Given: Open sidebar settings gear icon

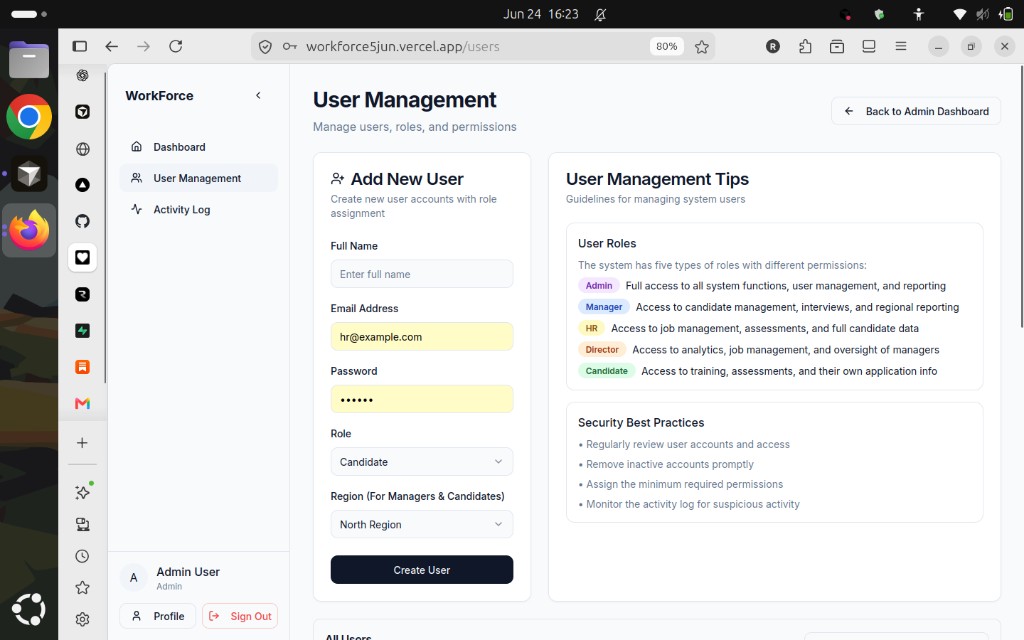Looking at the screenshot, I should pyautogui.click(x=82, y=619).
